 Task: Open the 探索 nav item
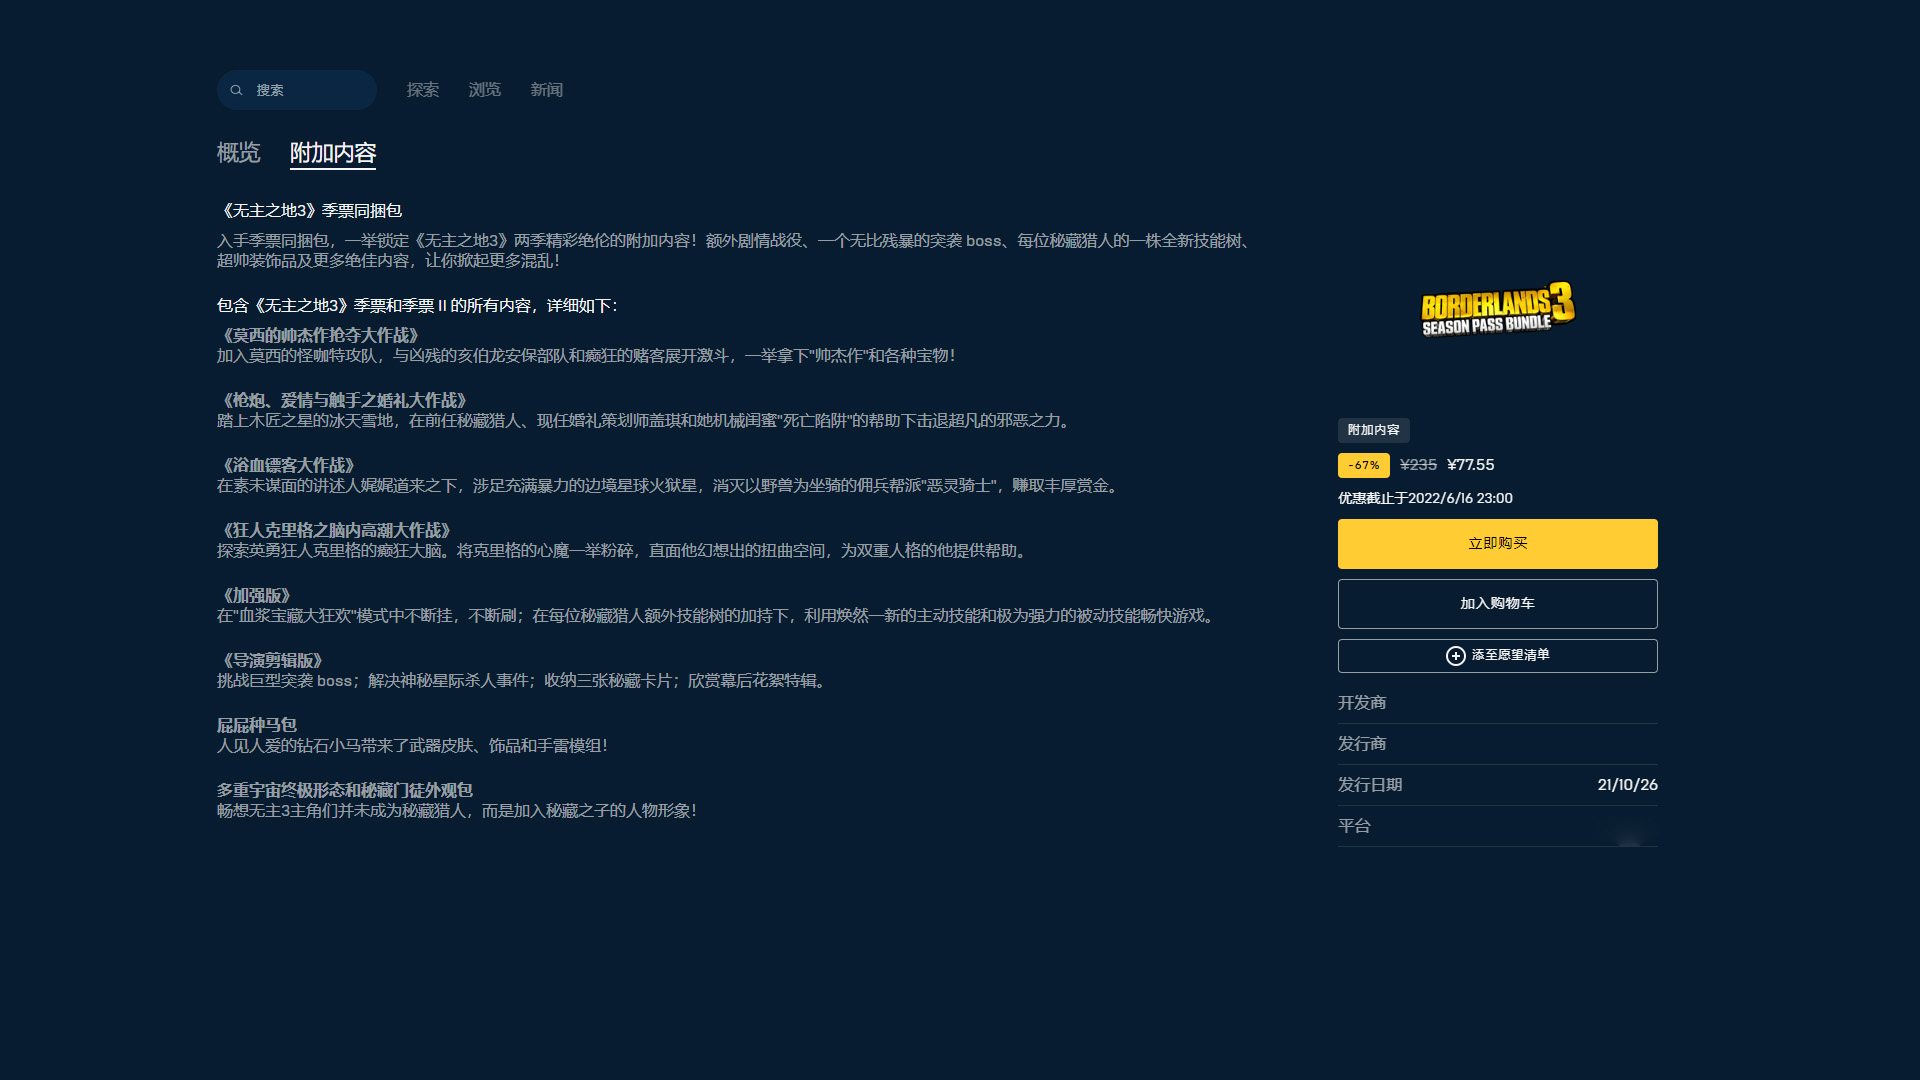(423, 90)
